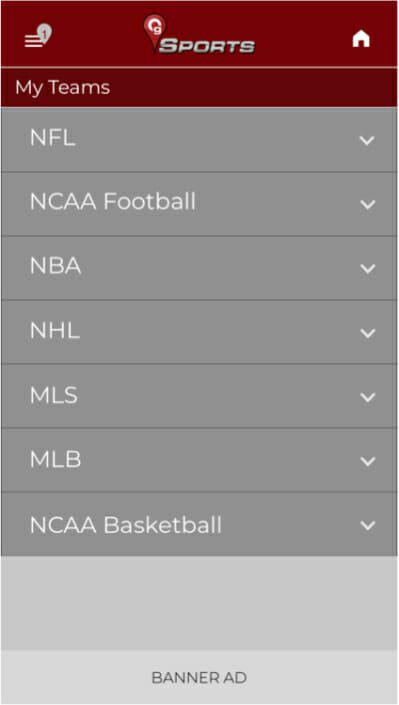Select the NFL league row label
The width and height of the screenshot is (399, 705).
pyautogui.click(x=52, y=138)
